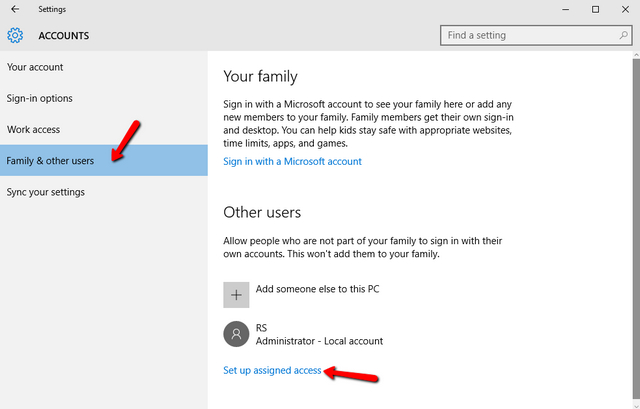
Task: Click the ACCOUNTS header title
Action: tap(64, 36)
